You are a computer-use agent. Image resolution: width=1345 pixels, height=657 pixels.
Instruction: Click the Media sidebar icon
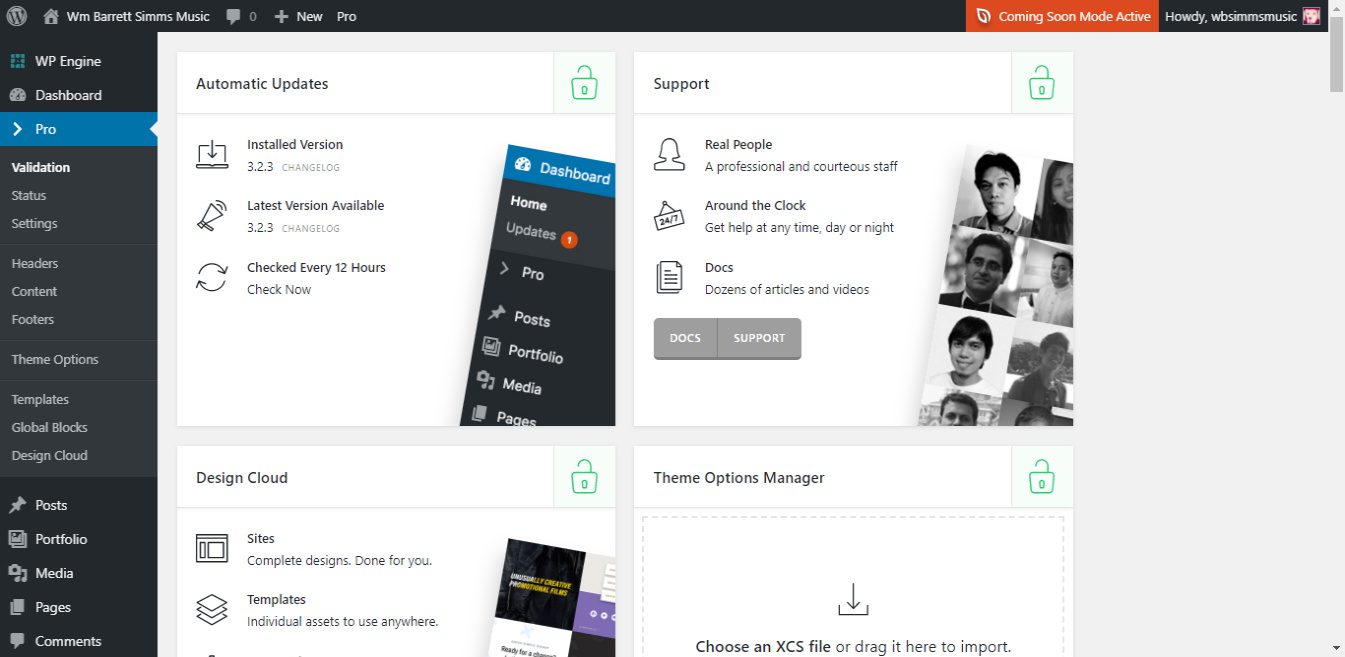[x=18, y=573]
